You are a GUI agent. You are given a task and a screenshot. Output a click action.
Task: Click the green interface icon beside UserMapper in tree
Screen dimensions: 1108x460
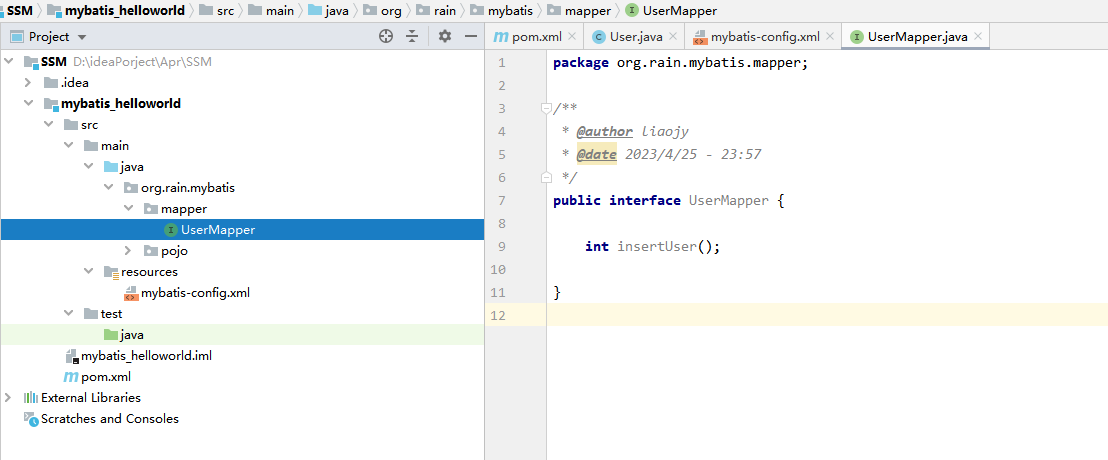(x=170, y=230)
